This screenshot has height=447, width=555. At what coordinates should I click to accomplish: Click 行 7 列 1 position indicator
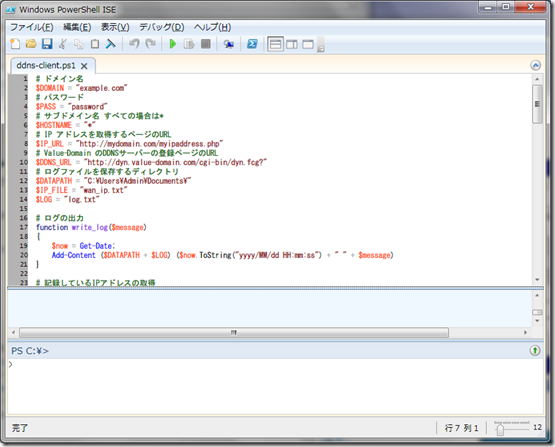[x=461, y=428]
